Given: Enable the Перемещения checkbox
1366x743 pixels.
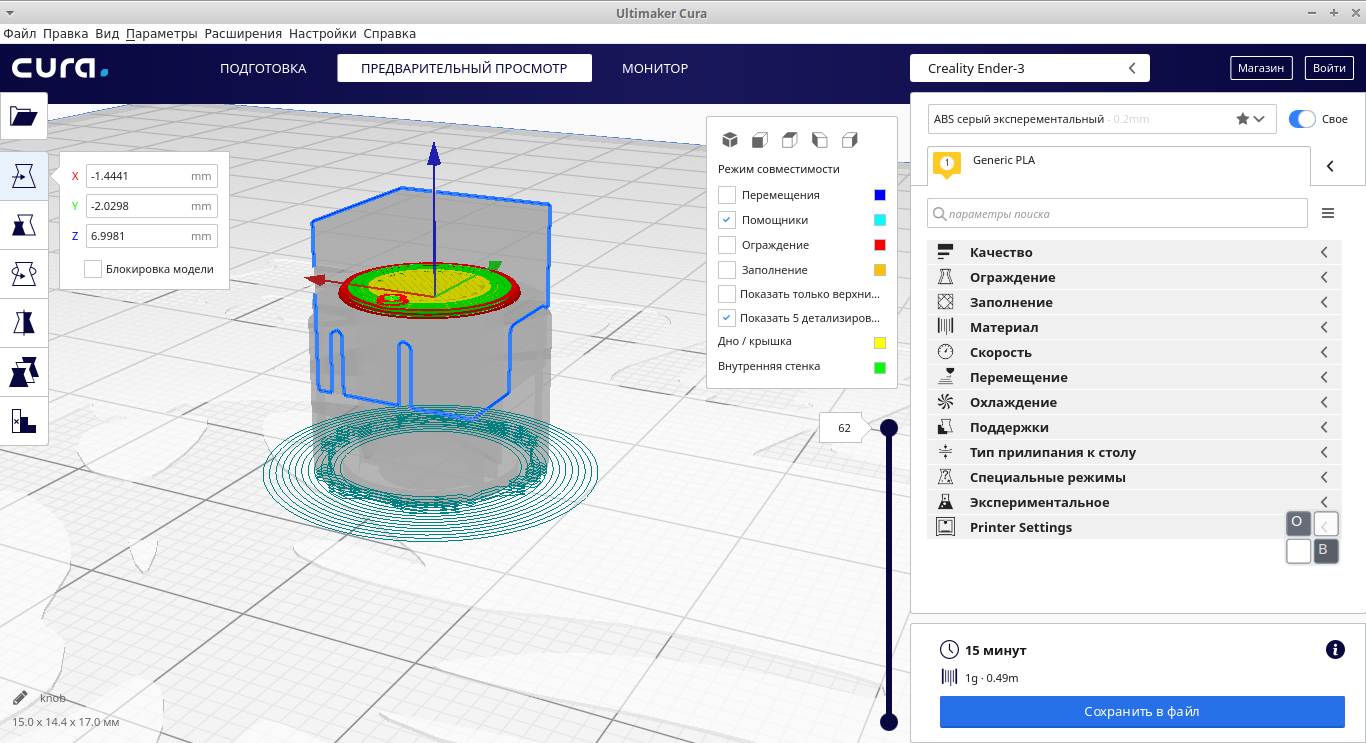Looking at the screenshot, I should 727,195.
